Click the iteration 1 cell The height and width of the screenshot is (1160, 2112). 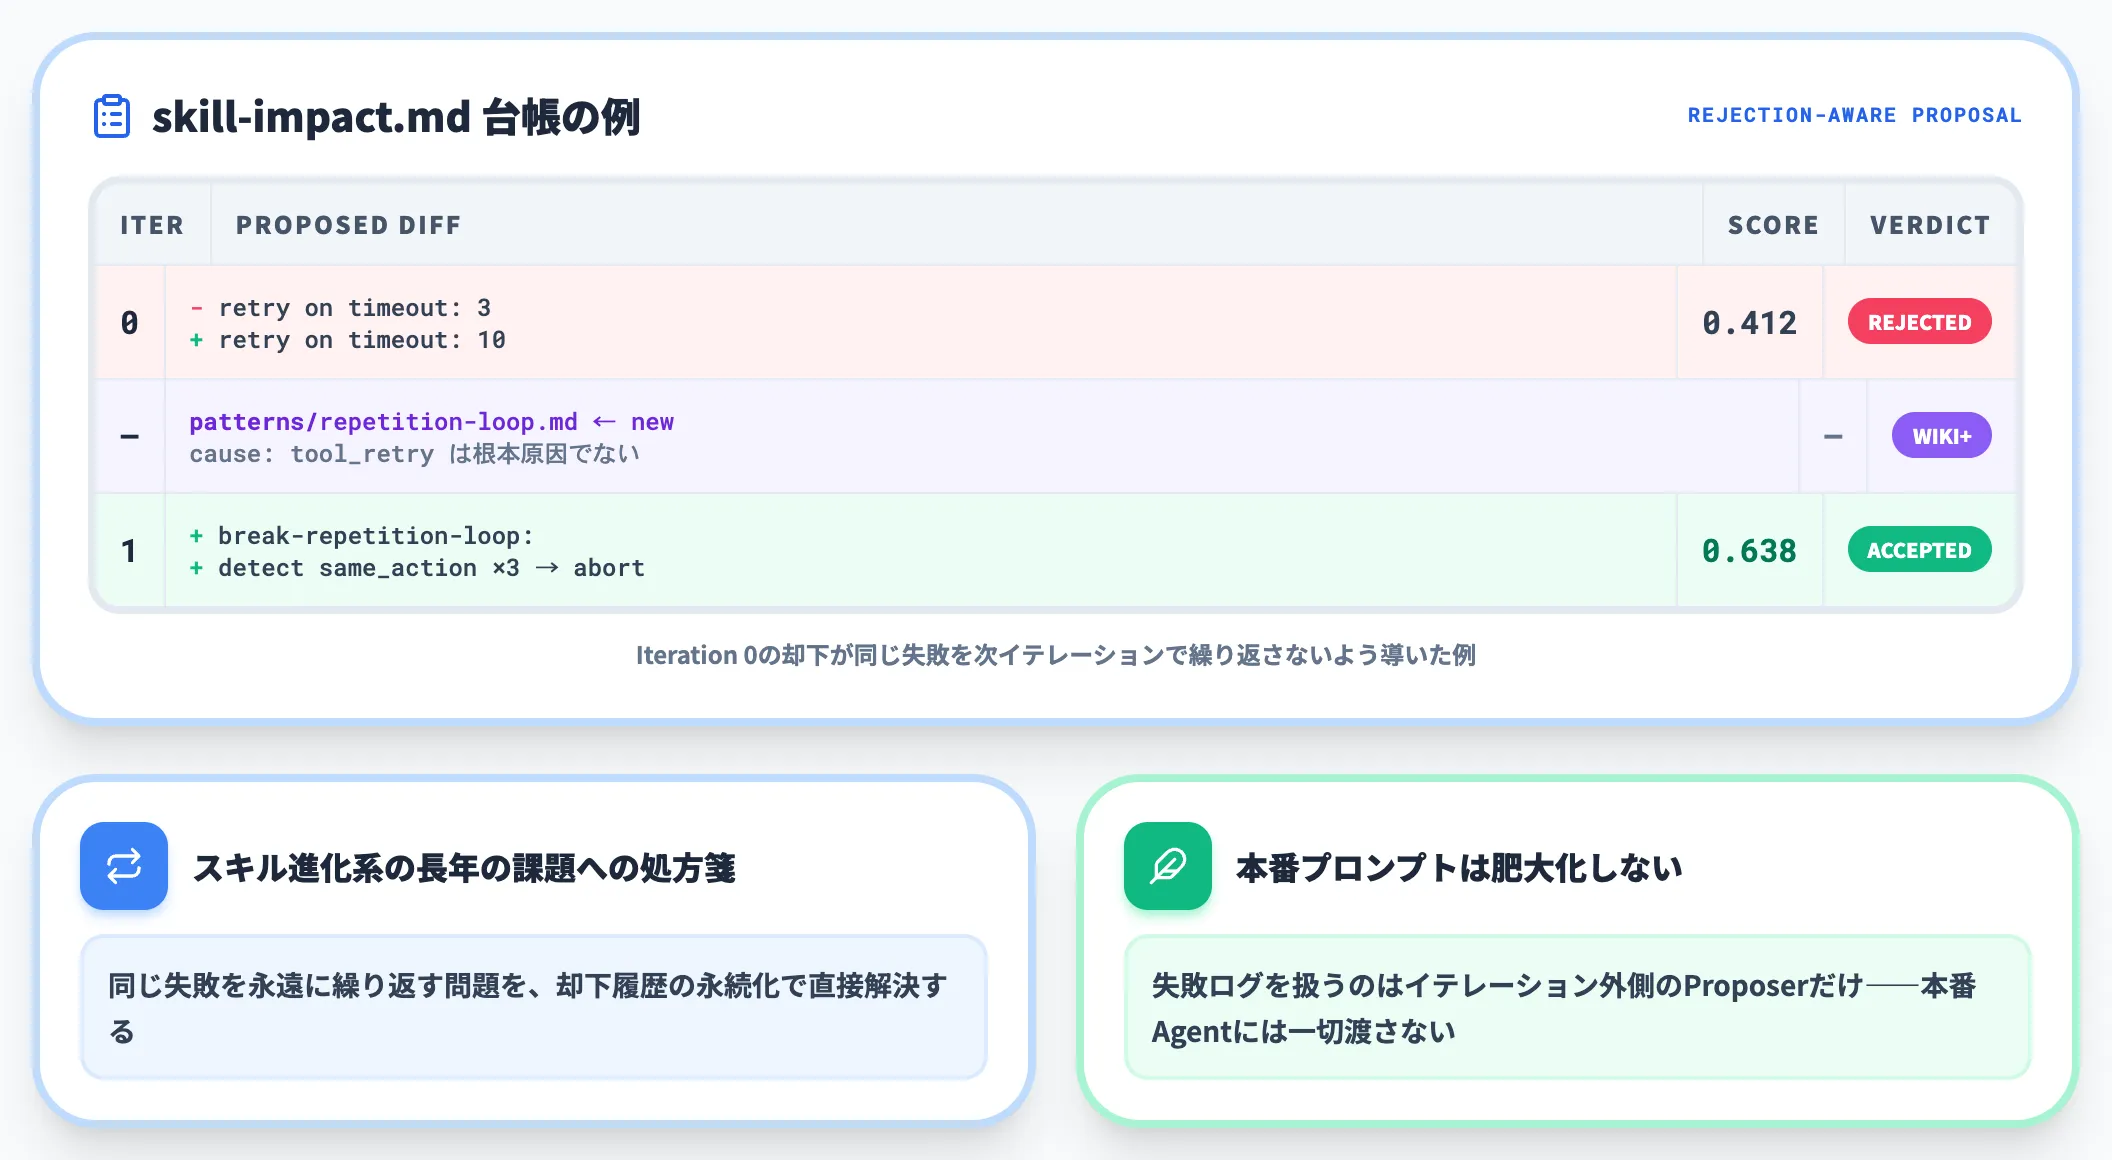(x=130, y=550)
